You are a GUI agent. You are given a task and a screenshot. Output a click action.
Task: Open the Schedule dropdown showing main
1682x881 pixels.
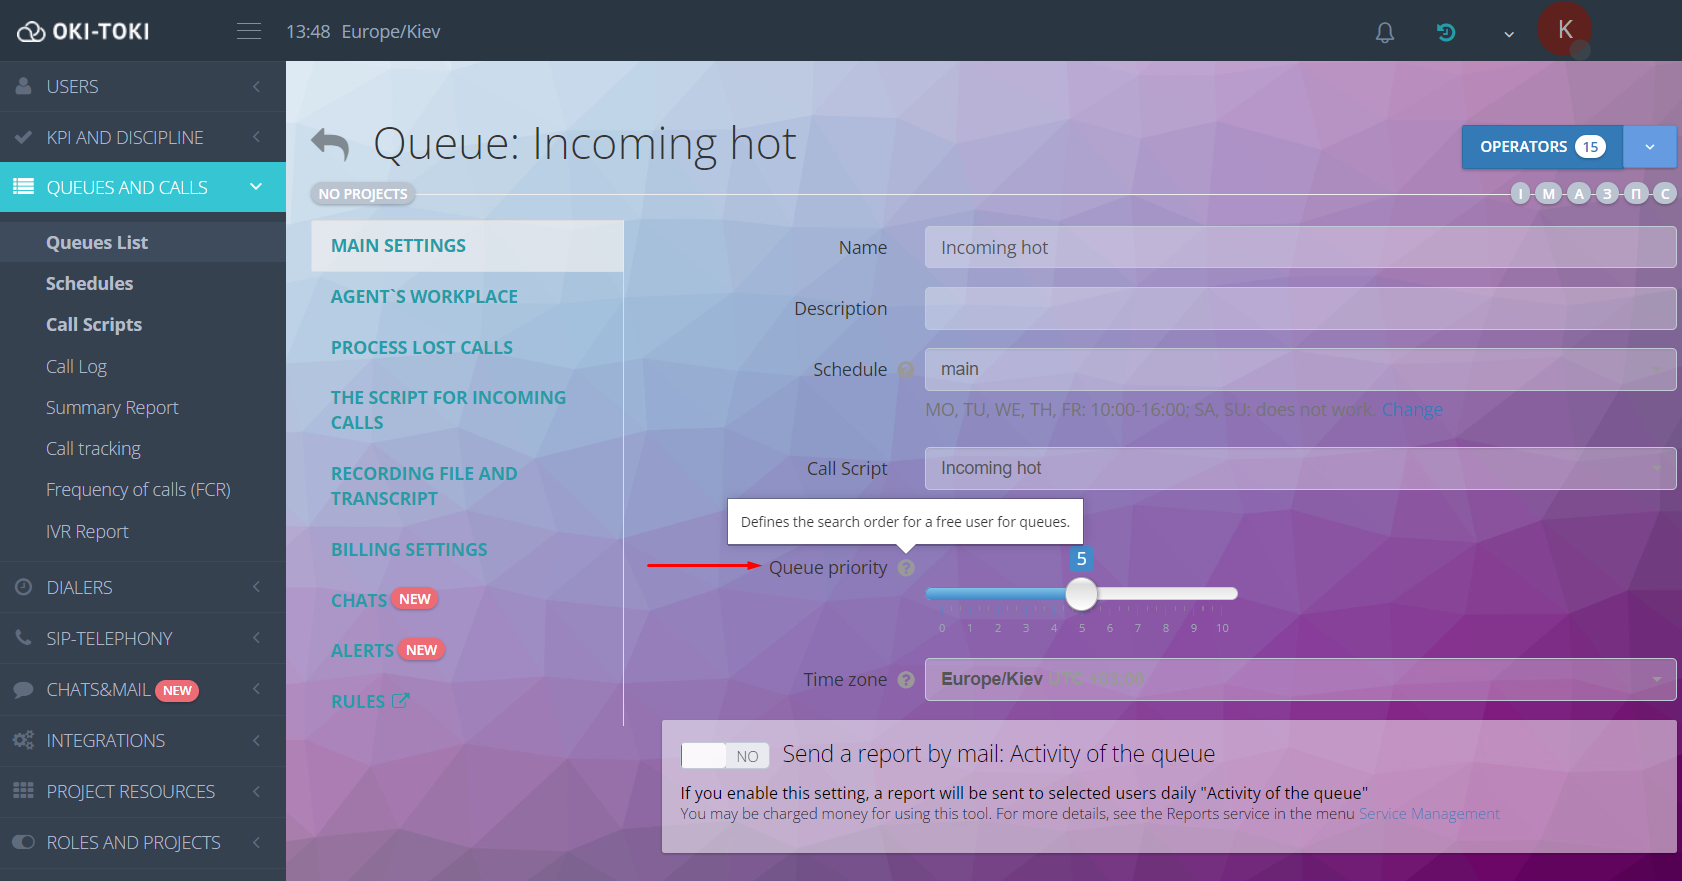pyautogui.click(x=1299, y=369)
